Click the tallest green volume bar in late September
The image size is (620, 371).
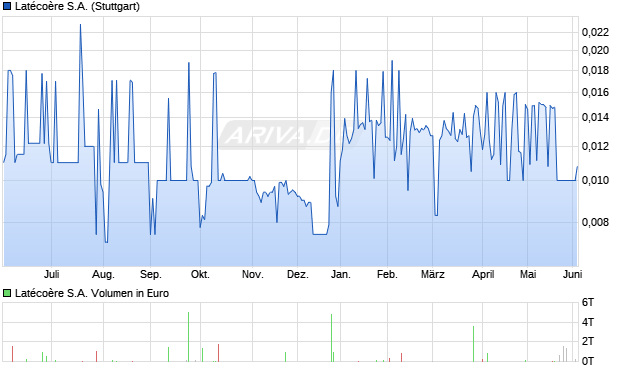(188, 337)
